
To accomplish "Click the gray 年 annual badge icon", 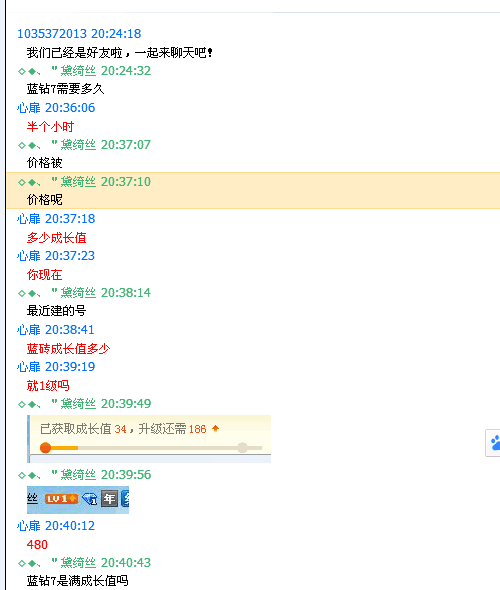I will pyautogui.click(x=109, y=499).
